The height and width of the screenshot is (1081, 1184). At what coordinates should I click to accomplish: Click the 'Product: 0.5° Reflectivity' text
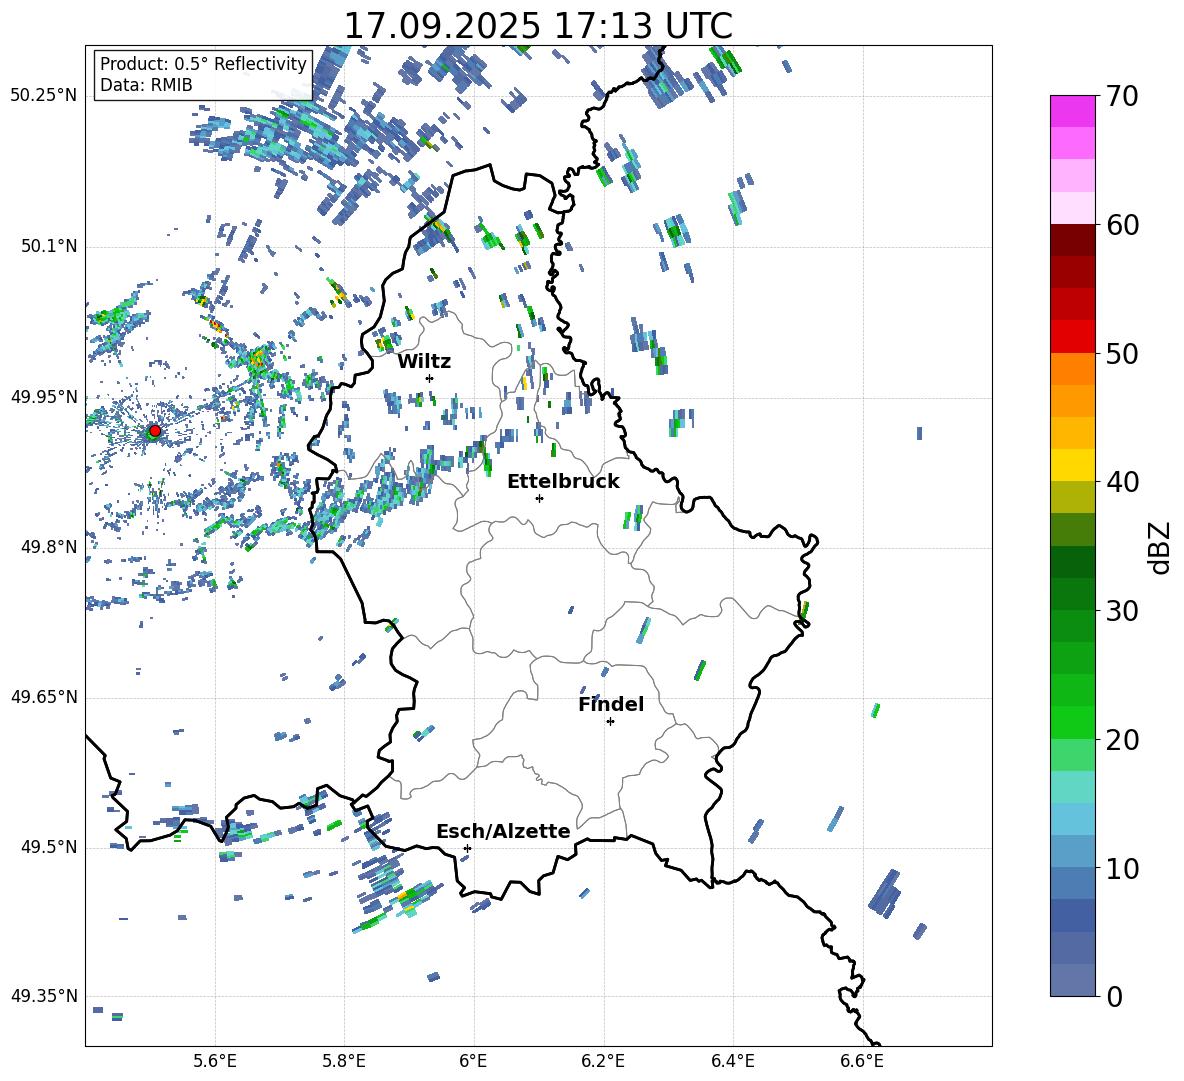[203, 63]
